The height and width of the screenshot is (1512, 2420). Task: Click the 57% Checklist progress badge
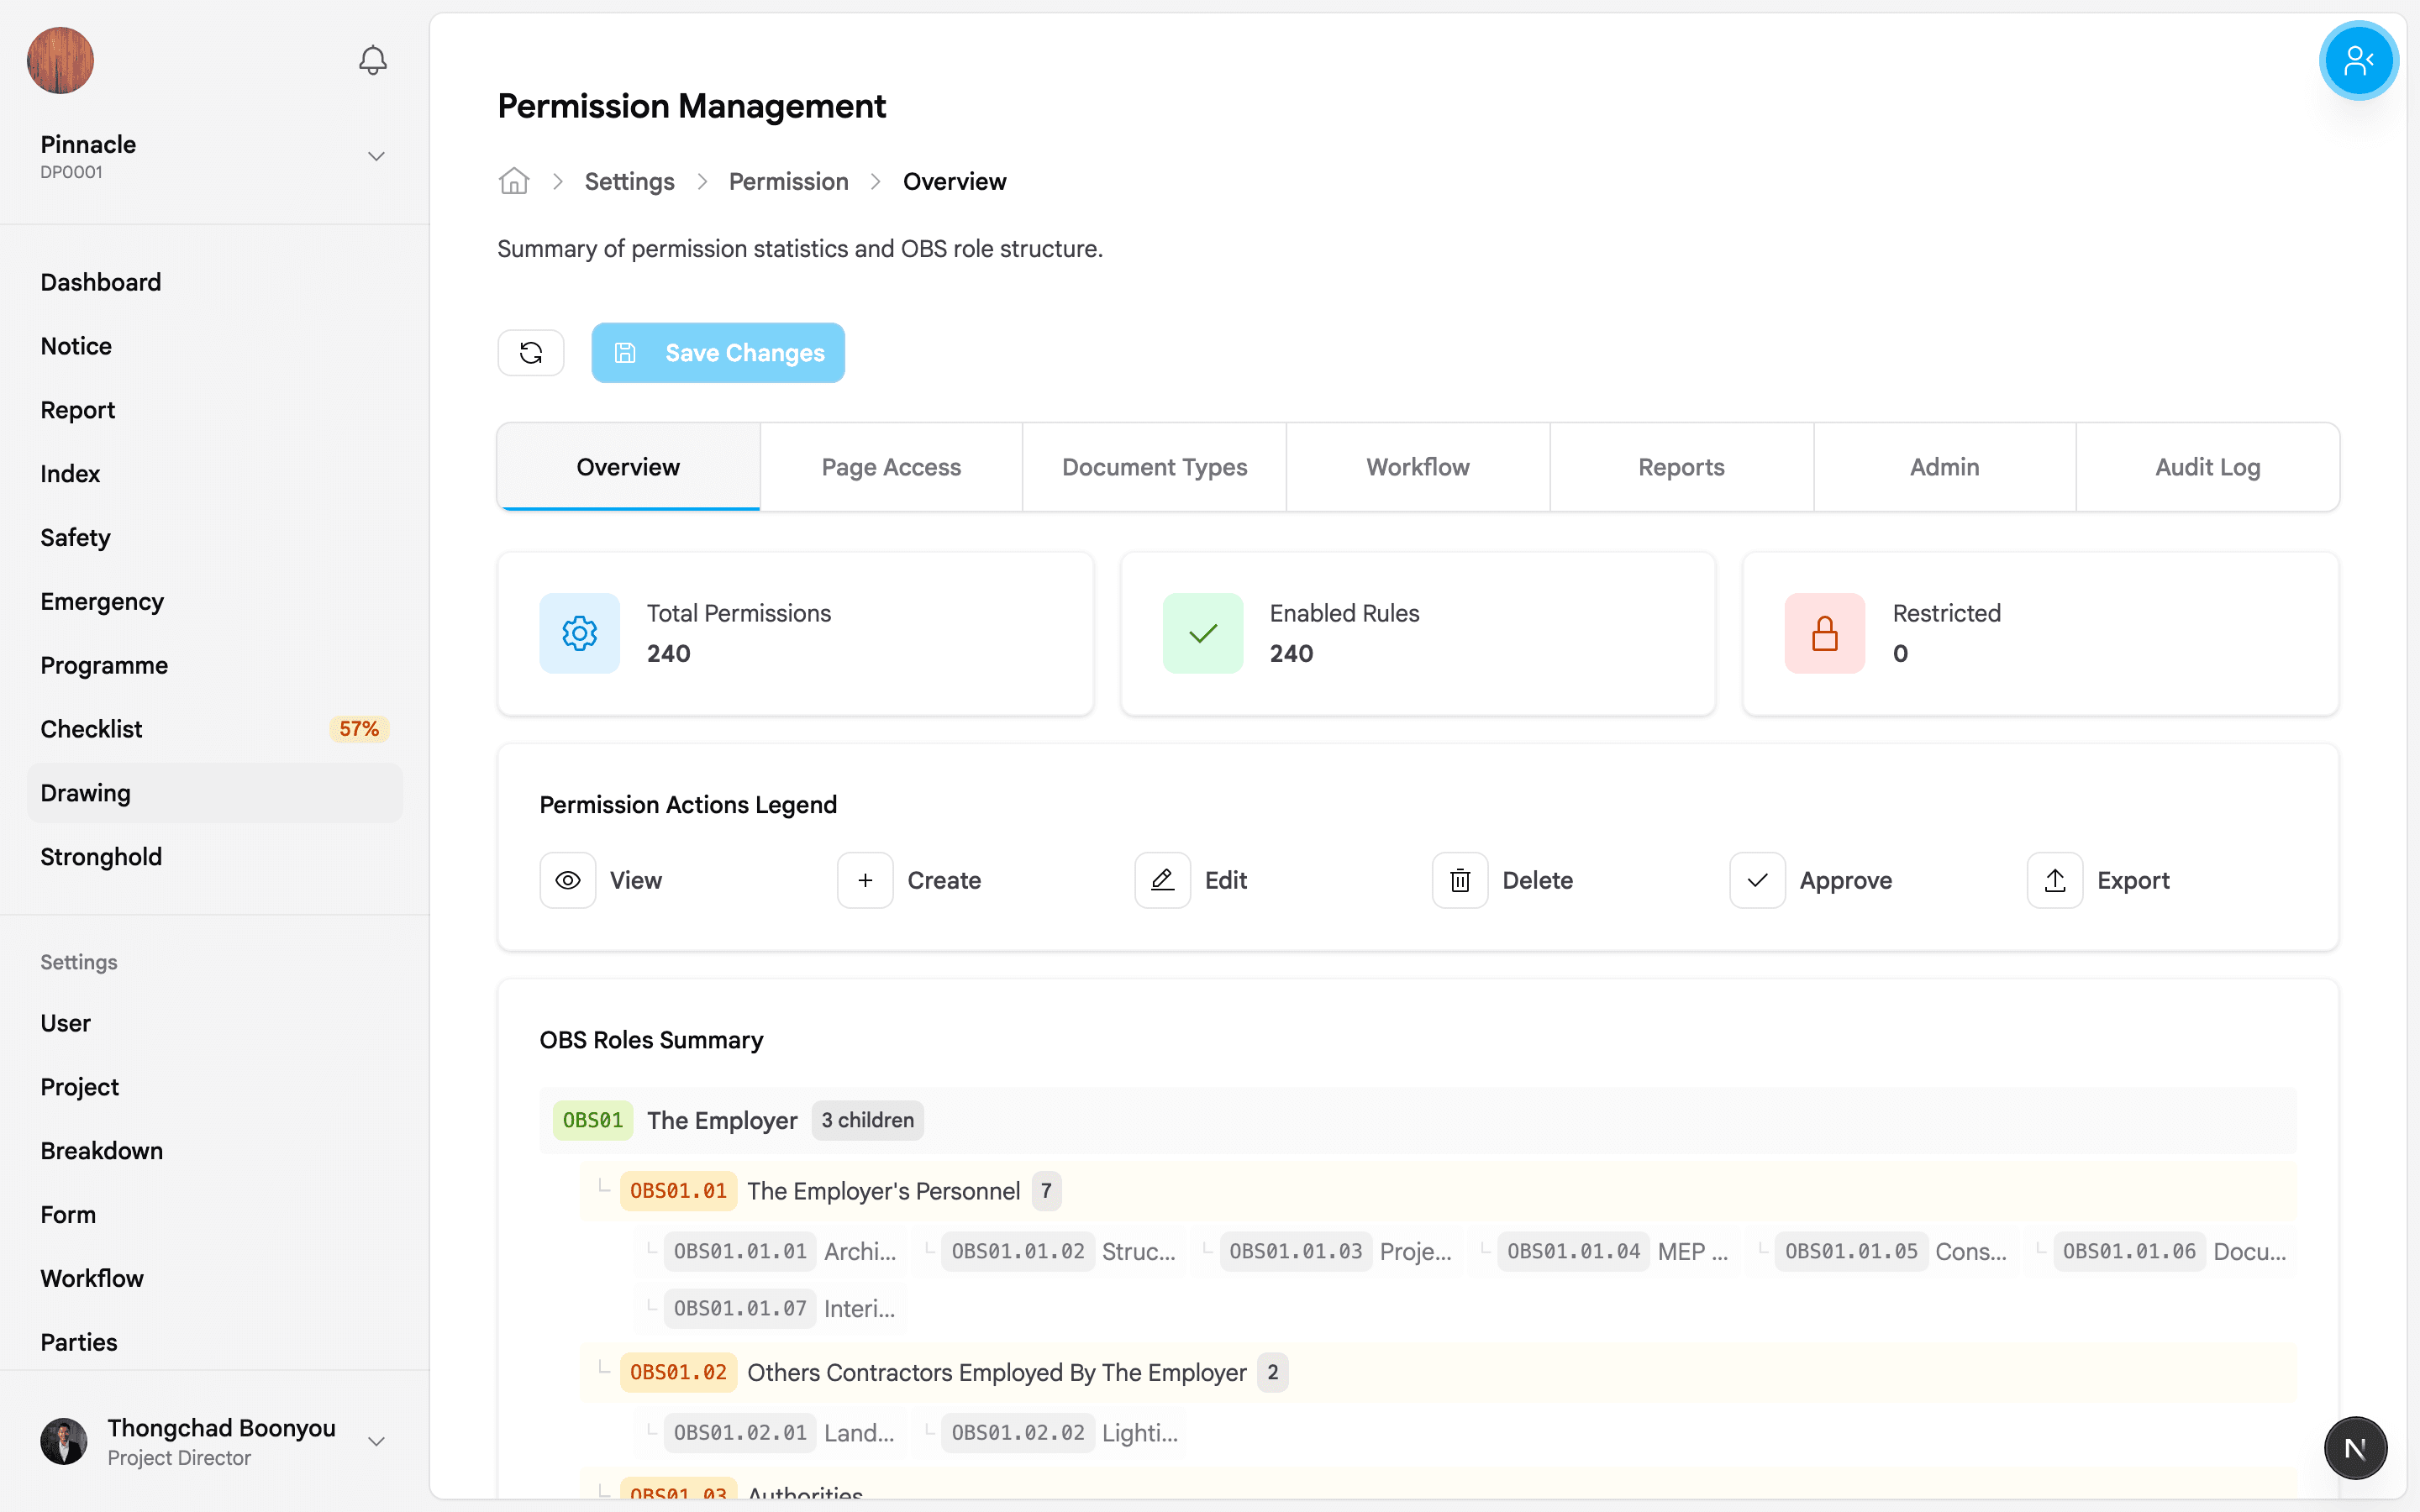358,728
